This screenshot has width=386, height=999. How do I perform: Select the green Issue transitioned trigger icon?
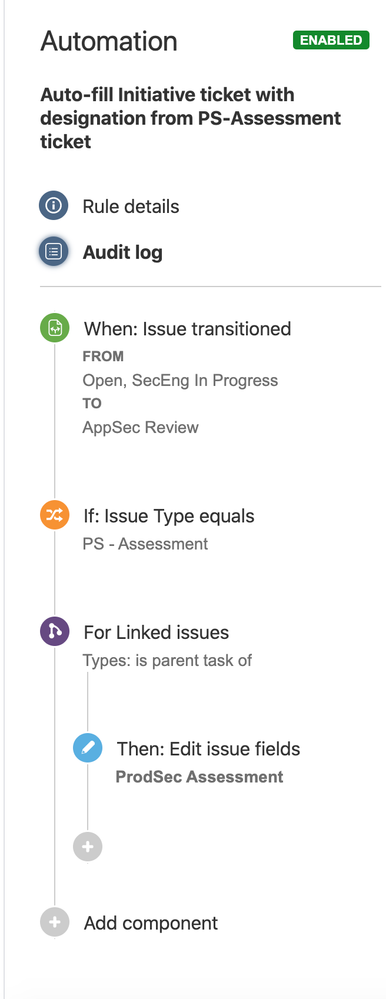click(55, 328)
